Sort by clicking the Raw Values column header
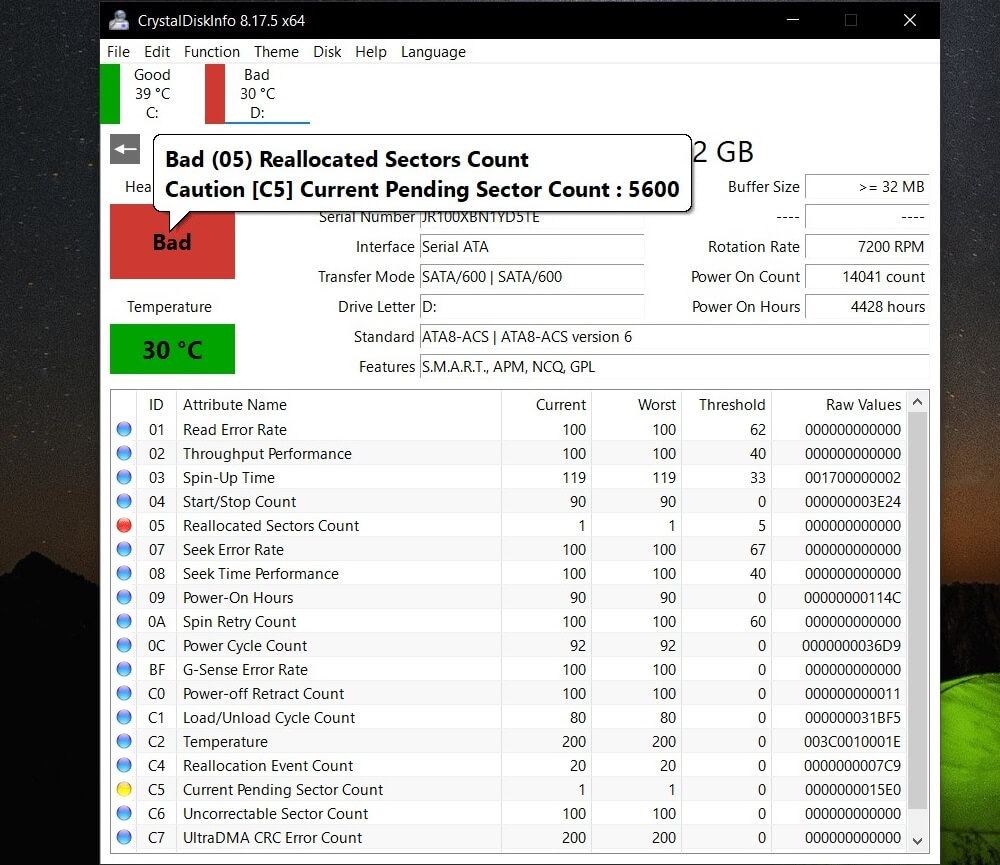 (x=863, y=404)
